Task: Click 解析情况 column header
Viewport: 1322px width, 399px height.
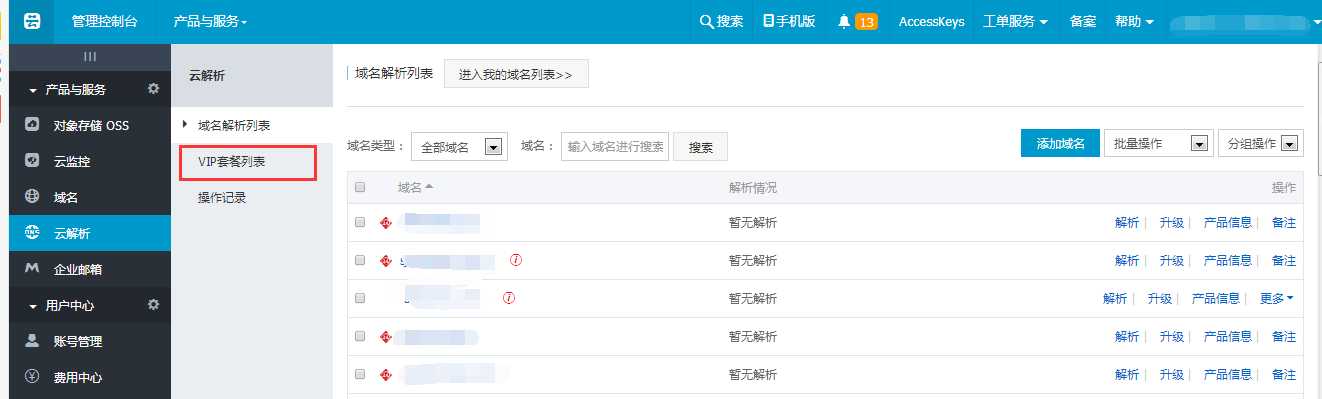Action: [753, 187]
